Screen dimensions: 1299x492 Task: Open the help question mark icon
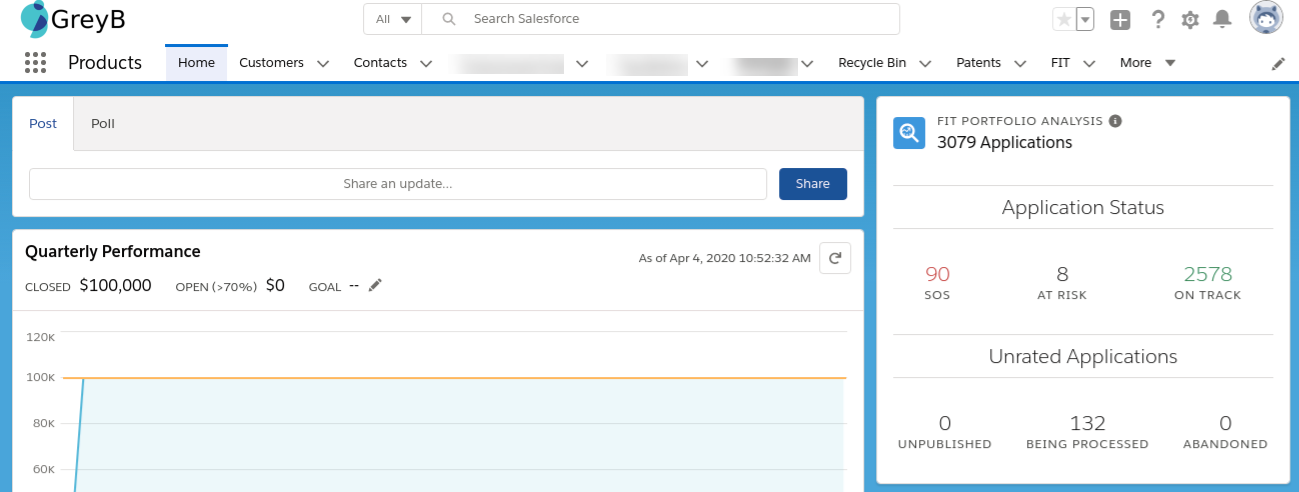pos(1158,19)
